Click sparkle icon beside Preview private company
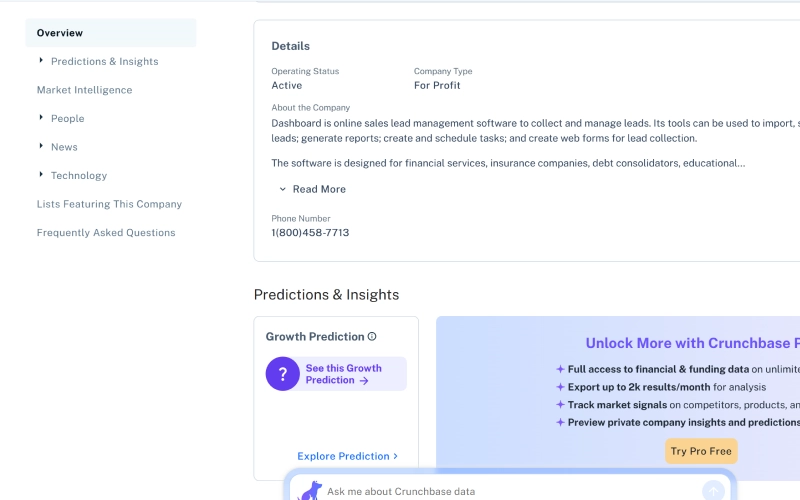 (x=560, y=423)
